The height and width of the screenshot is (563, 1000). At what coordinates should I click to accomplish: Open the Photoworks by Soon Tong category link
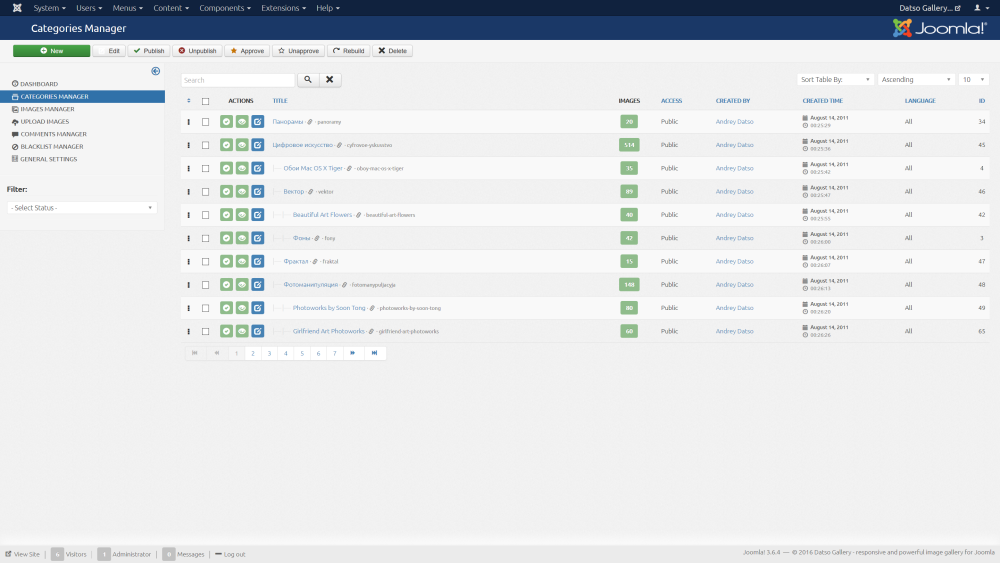click(x=329, y=308)
